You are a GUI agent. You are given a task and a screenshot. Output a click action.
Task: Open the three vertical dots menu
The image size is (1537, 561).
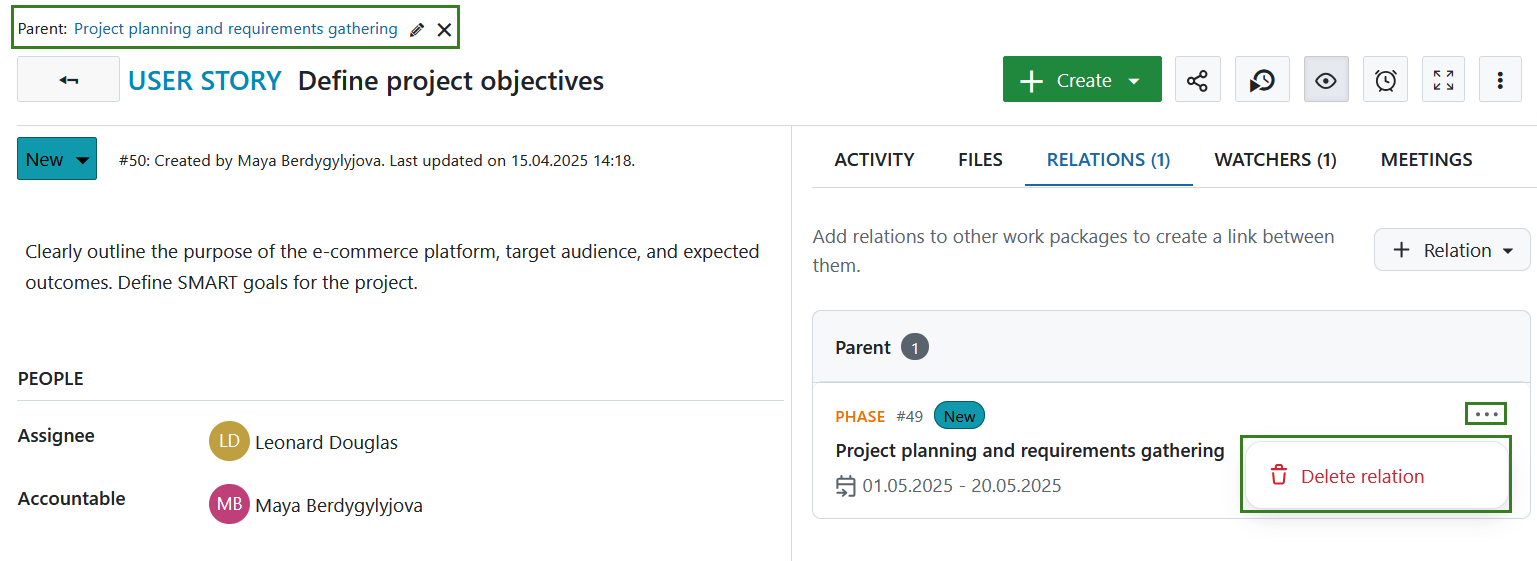tap(1500, 80)
